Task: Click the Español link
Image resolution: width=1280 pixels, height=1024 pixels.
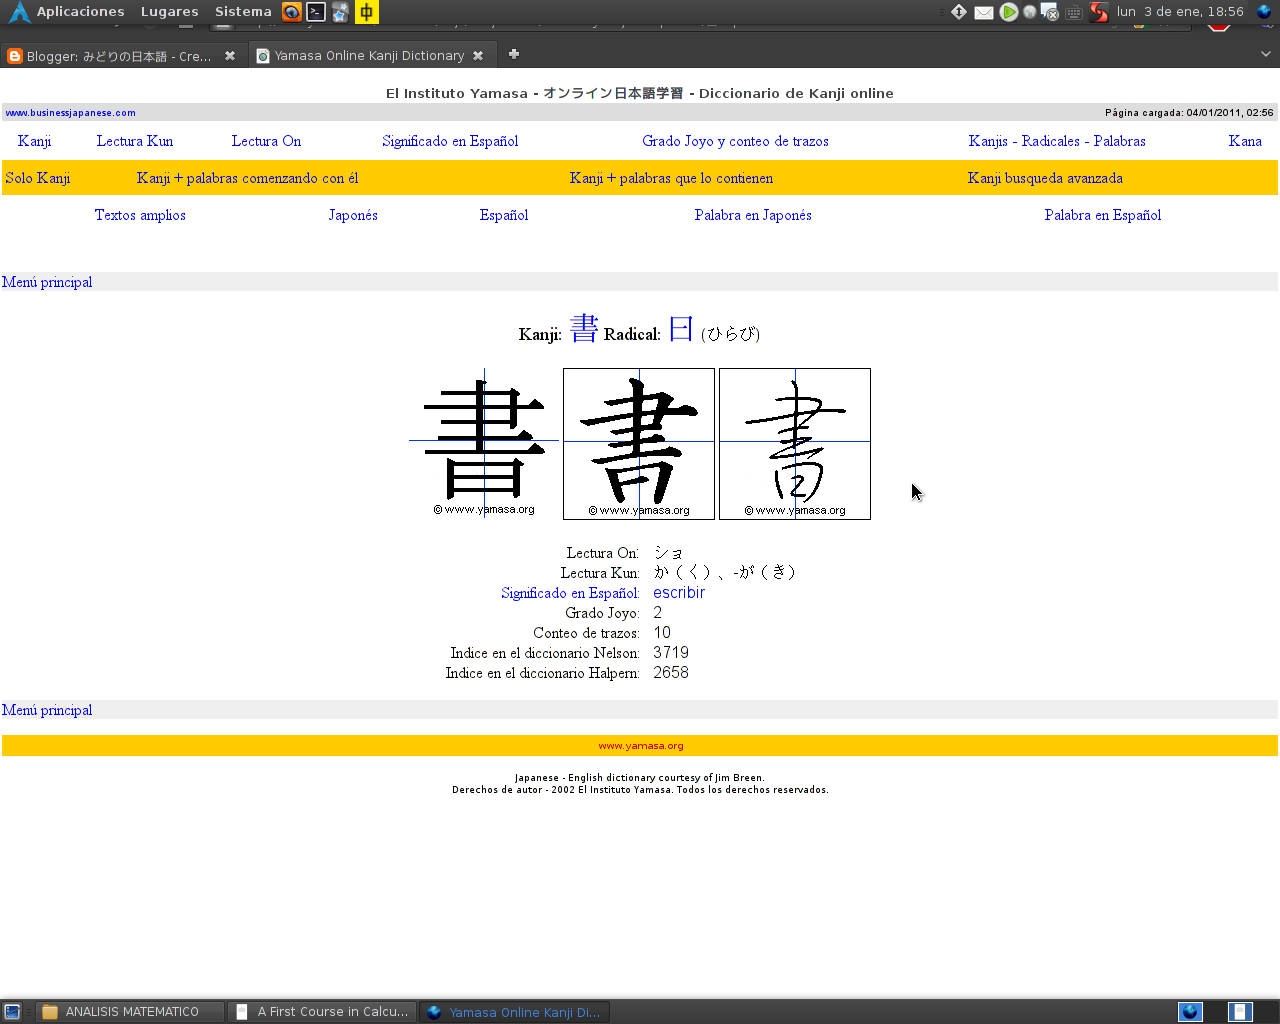Action: tap(504, 215)
